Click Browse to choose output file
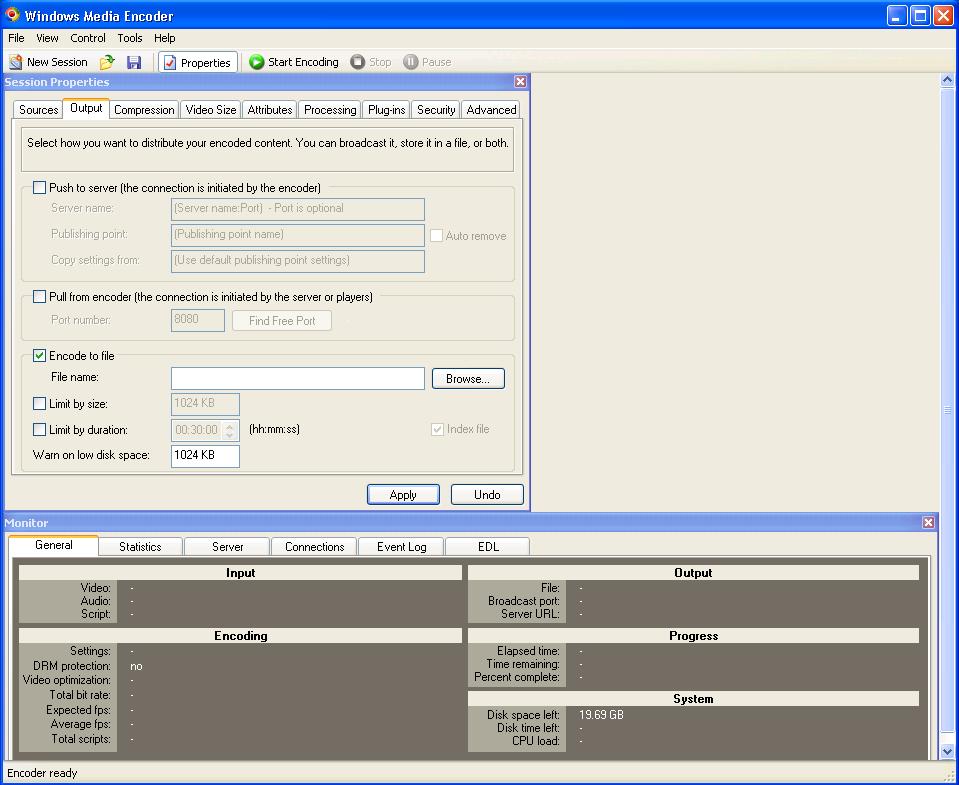The height and width of the screenshot is (785, 959). tap(468, 378)
